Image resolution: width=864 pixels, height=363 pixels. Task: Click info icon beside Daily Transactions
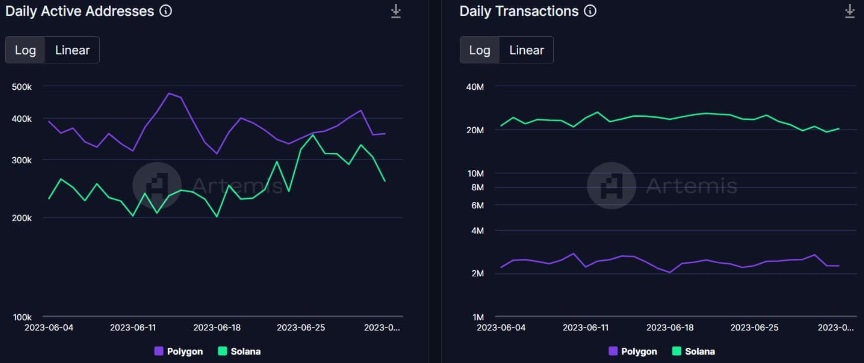click(x=590, y=11)
